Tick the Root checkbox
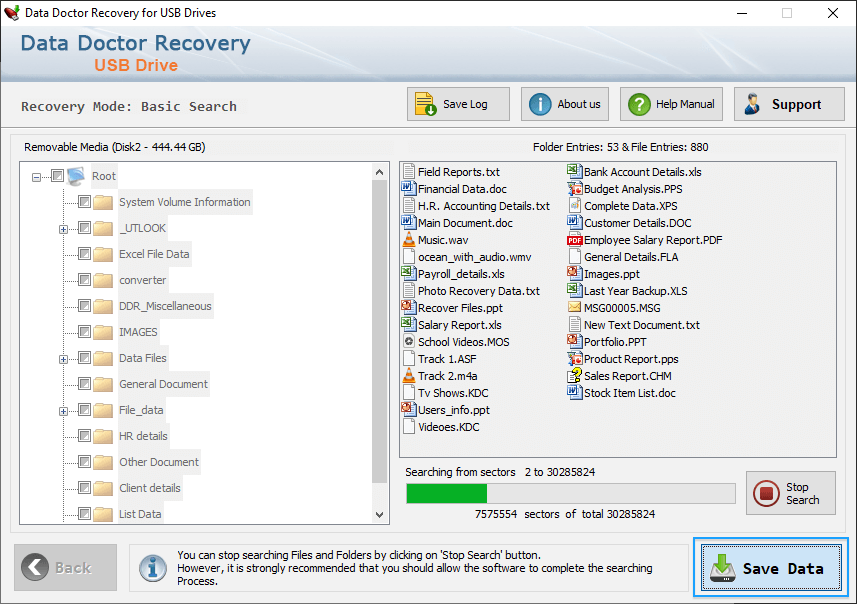 [x=57, y=175]
